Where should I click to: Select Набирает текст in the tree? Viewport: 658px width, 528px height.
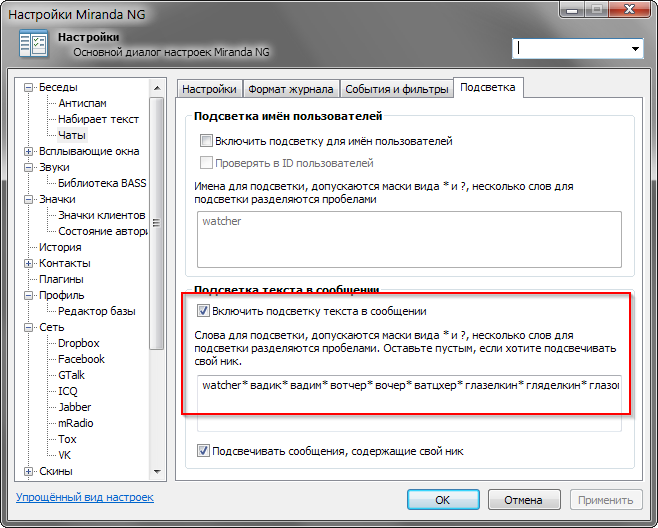(x=98, y=119)
